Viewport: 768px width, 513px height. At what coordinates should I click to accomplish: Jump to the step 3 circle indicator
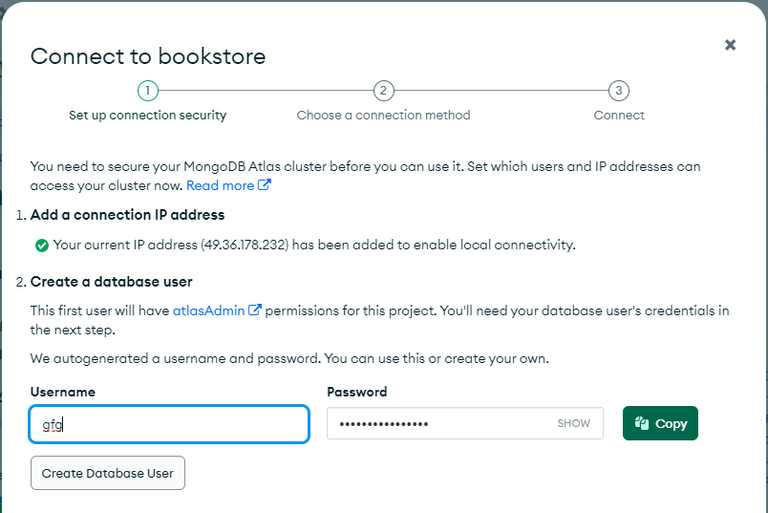[619, 91]
